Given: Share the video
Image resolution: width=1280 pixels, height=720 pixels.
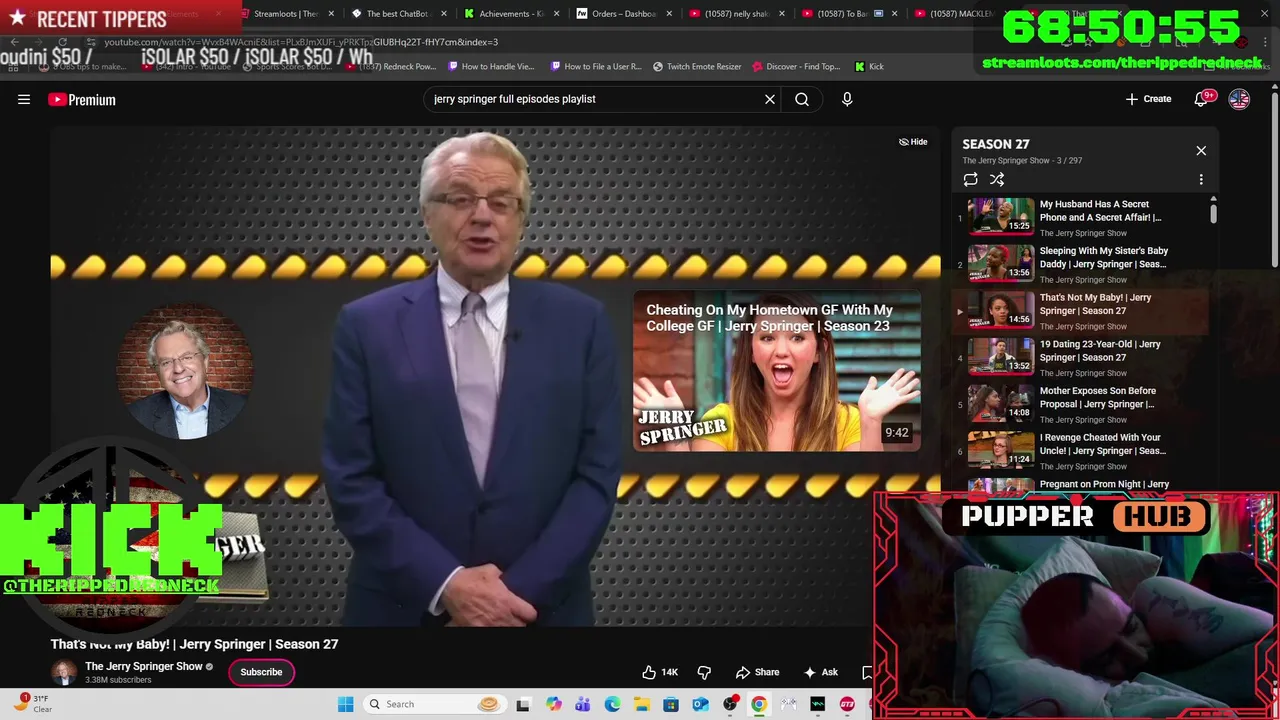Looking at the screenshot, I should [757, 672].
